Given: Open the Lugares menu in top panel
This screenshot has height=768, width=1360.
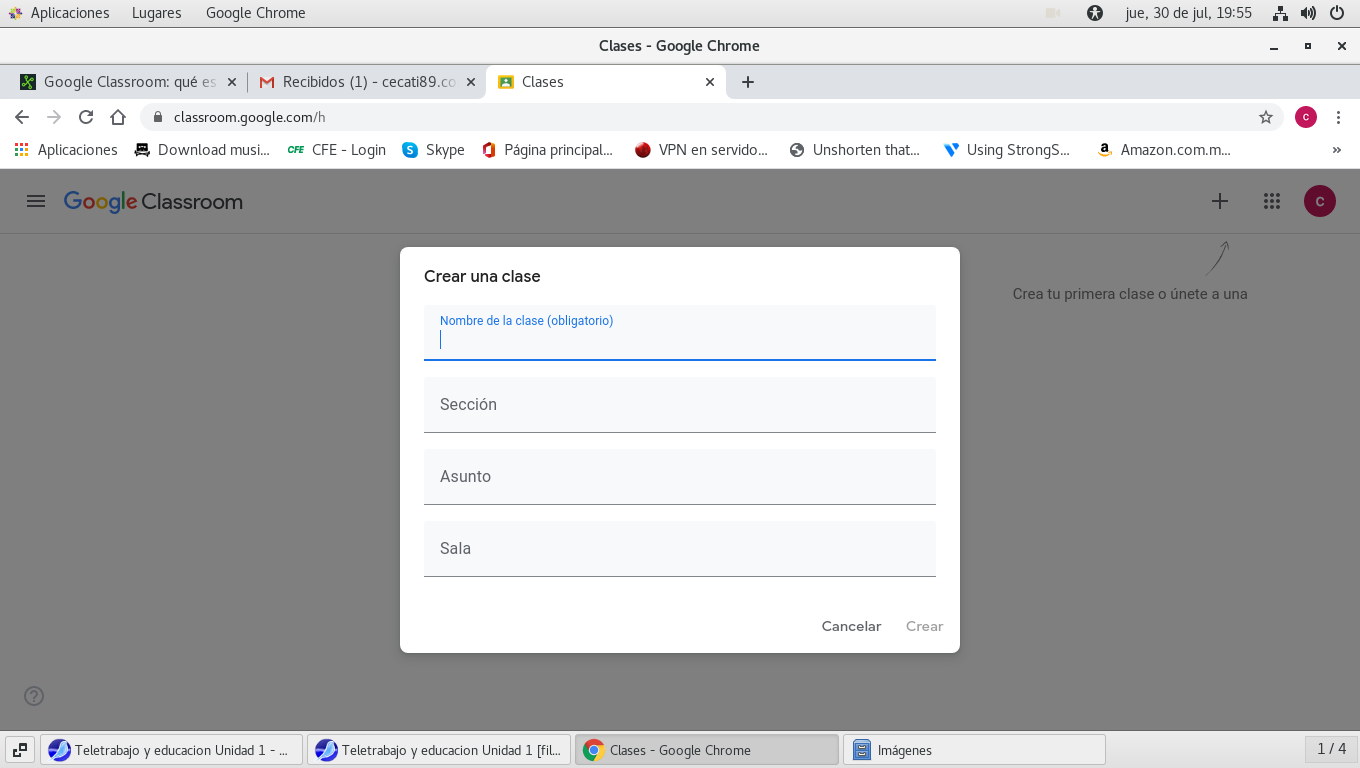Looking at the screenshot, I should [156, 13].
